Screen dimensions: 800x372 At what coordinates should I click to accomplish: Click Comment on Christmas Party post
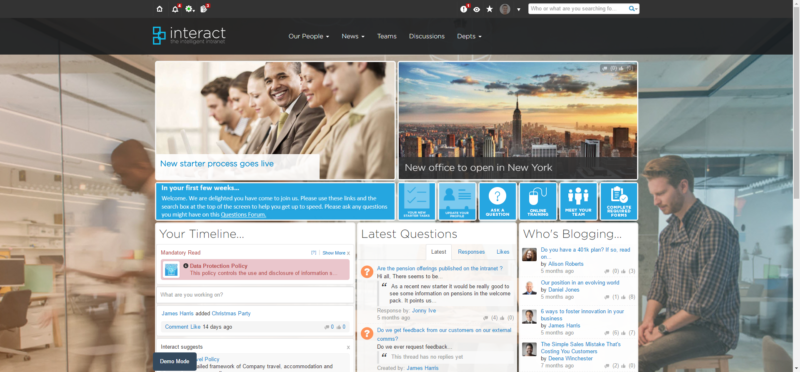pos(177,327)
